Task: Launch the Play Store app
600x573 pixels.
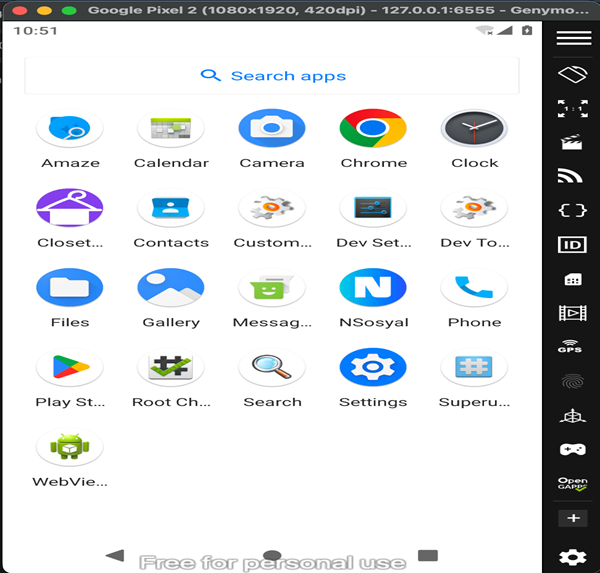Action: (70, 367)
